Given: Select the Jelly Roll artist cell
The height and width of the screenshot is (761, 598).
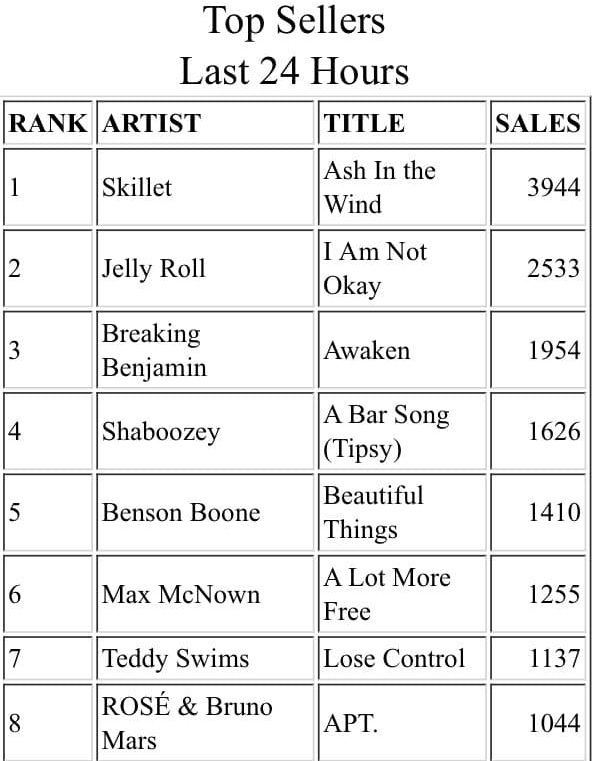Looking at the screenshot, I should (205, 268).
